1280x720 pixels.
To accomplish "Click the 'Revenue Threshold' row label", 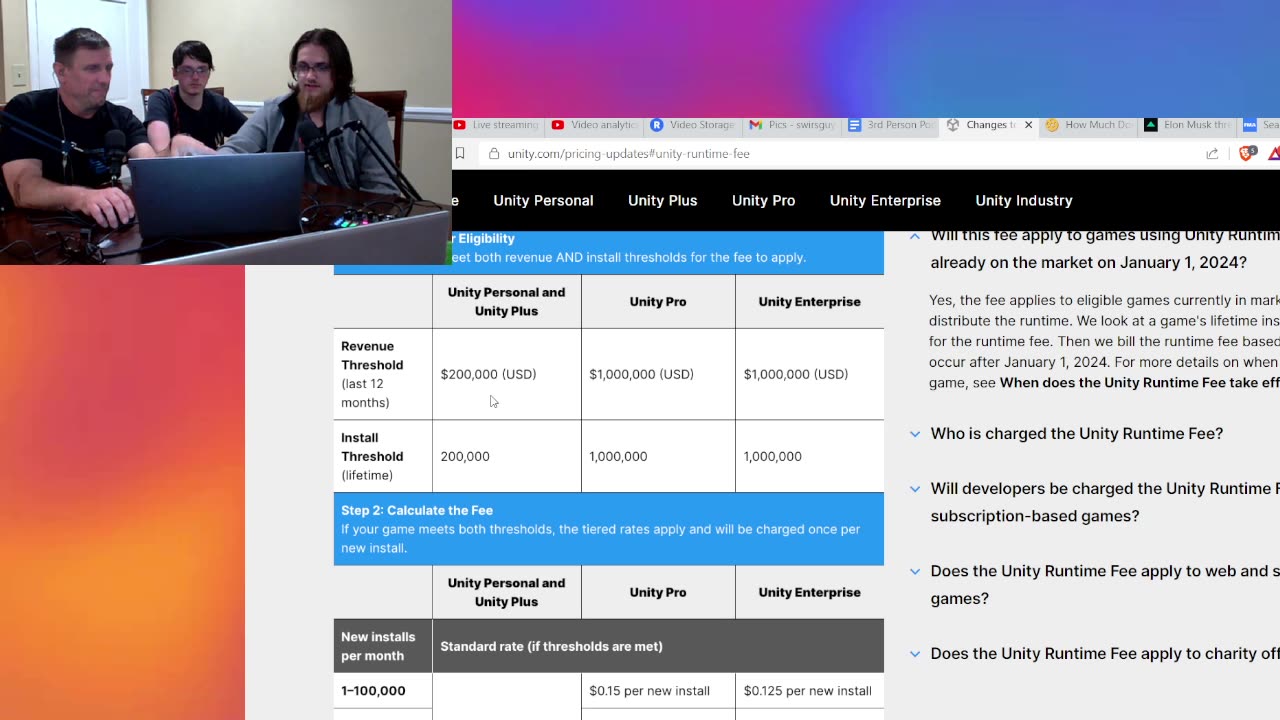I will point(372,355).
